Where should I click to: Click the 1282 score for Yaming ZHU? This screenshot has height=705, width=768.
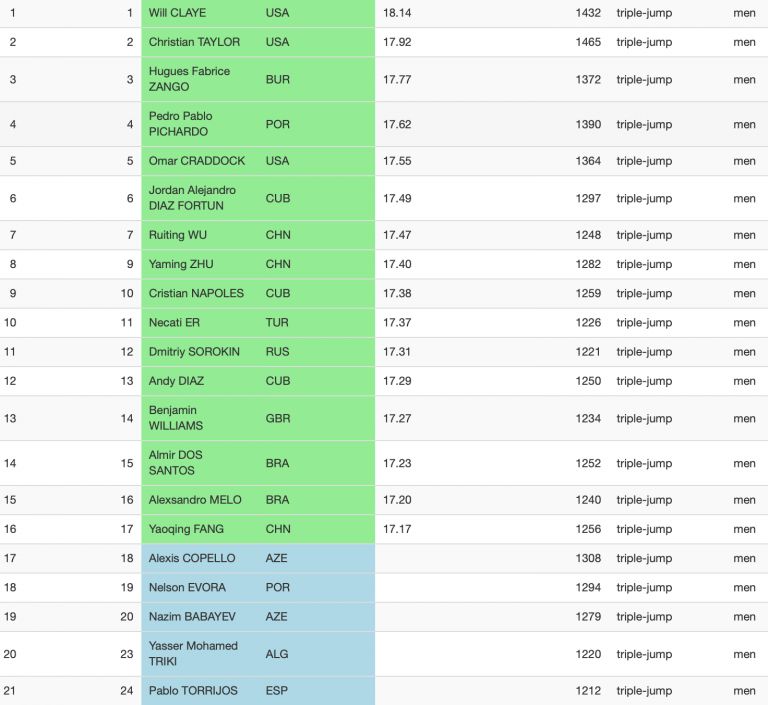click(x=588, y=264)
